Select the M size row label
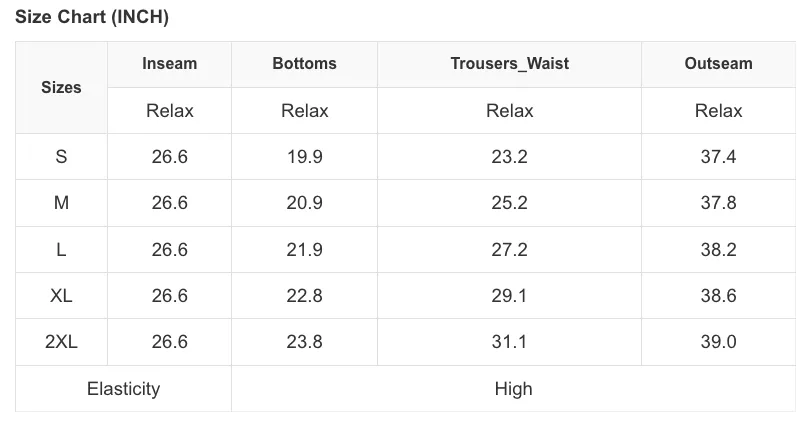 pyautogui.click(x=61, y=203)
